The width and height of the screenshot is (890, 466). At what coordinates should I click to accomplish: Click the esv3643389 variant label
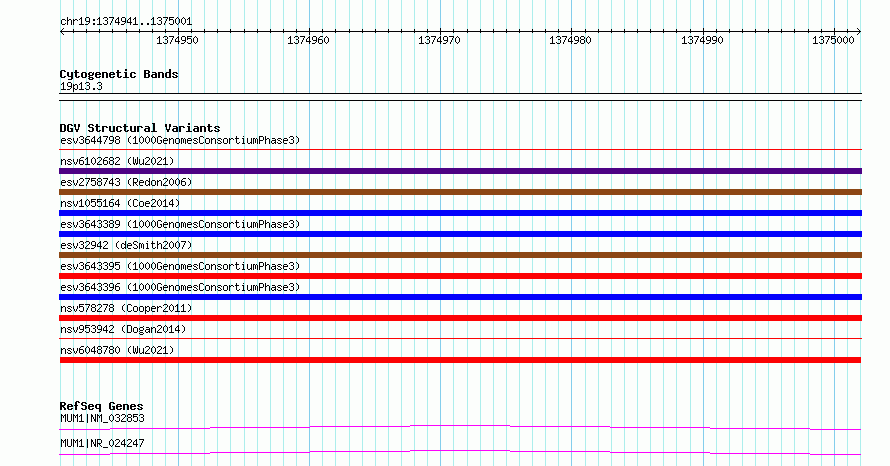180,224
